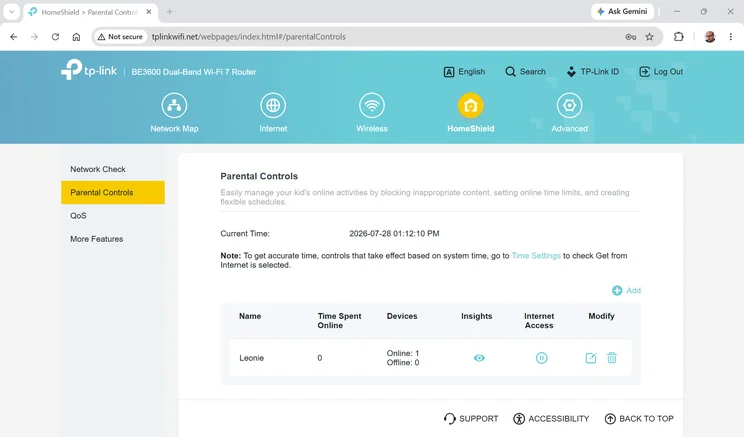Select the HomeShield Parental Controls tab
Image resolution: width=744 pixels, height=437 pixels.
pos(90,12)
